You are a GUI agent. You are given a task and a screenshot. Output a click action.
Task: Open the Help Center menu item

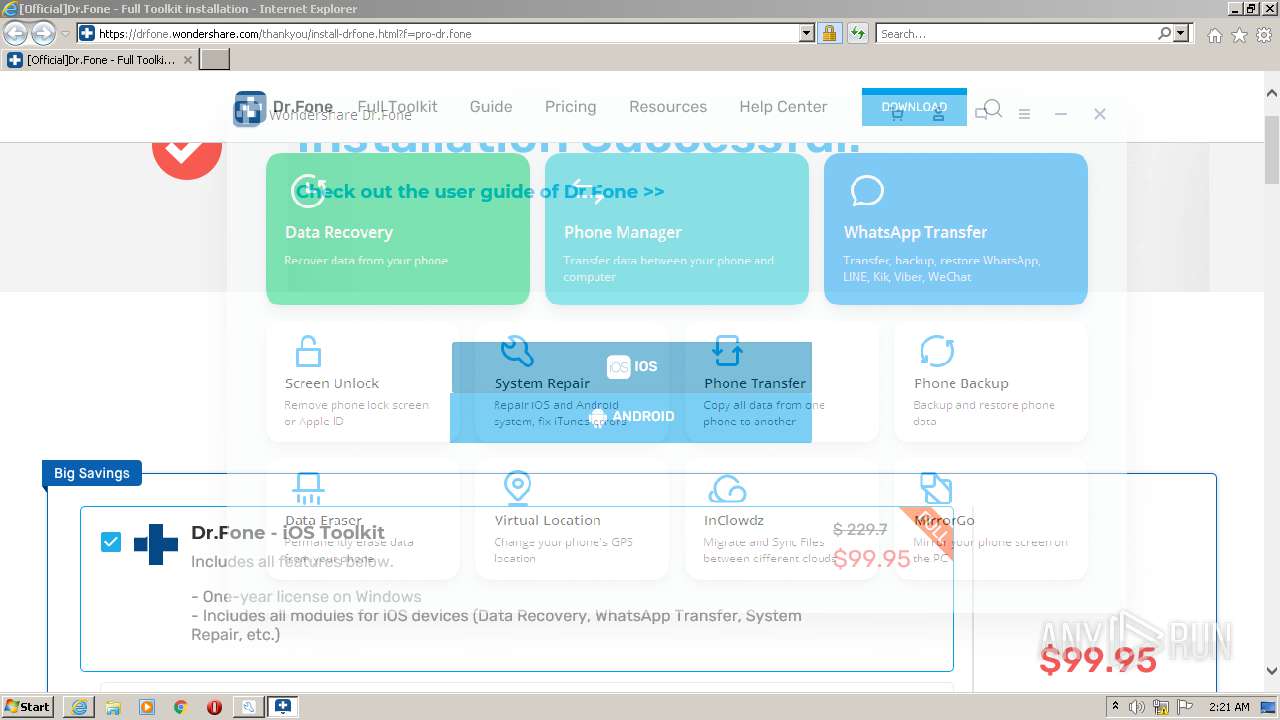point(783,107)
